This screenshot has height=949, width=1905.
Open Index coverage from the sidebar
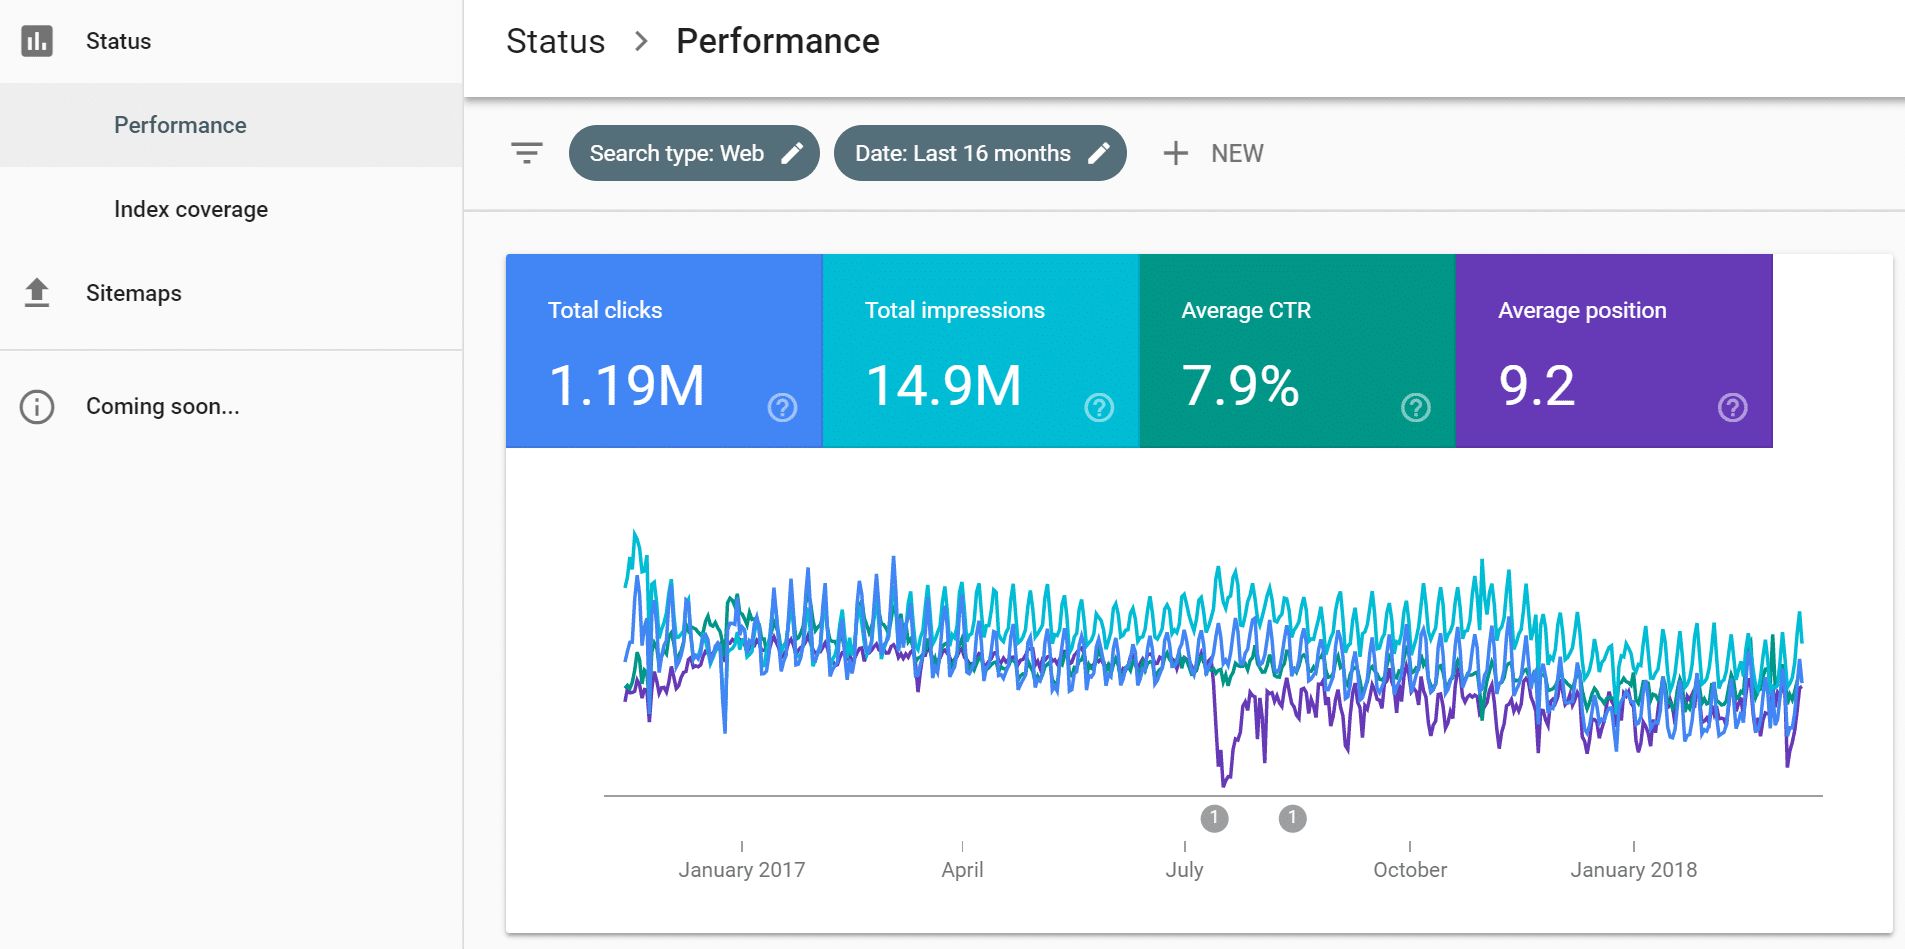(x=191, y=209)
